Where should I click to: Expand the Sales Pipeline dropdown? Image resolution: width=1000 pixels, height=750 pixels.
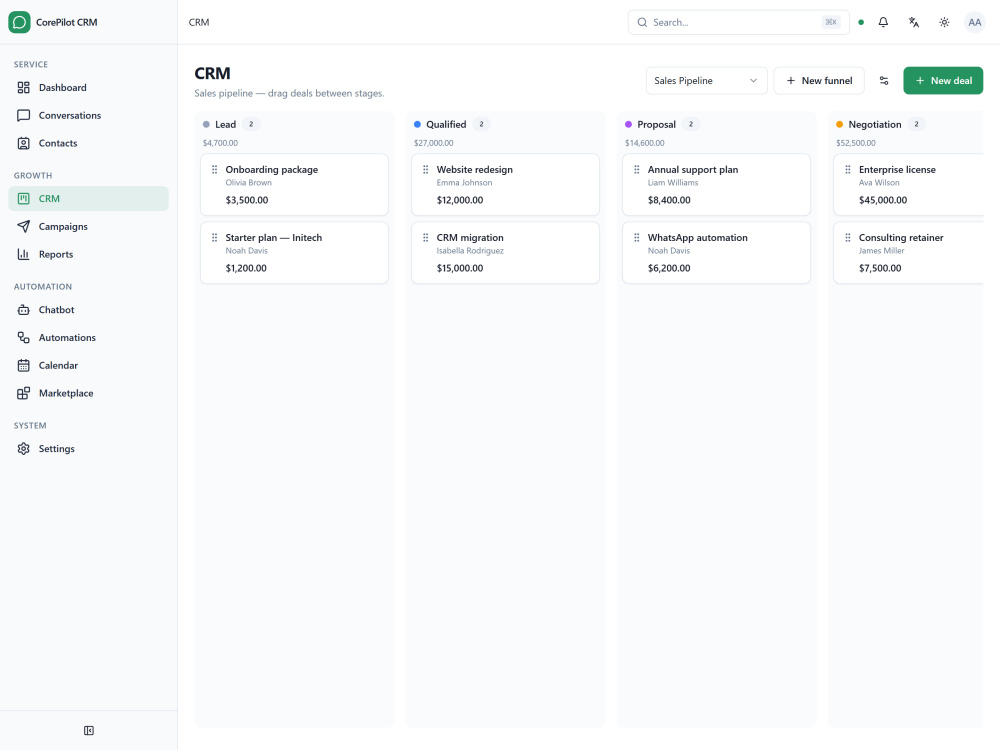(707, 80)
